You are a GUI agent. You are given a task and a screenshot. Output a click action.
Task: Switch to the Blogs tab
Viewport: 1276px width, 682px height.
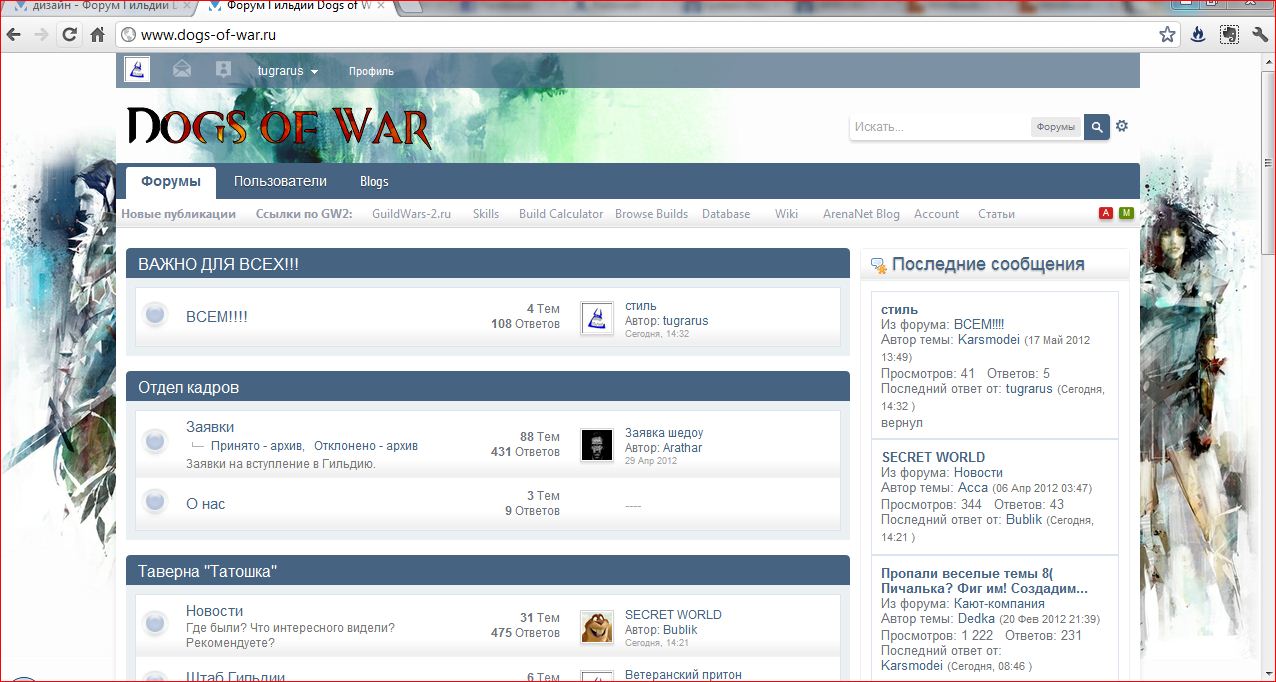coord(374,182)
